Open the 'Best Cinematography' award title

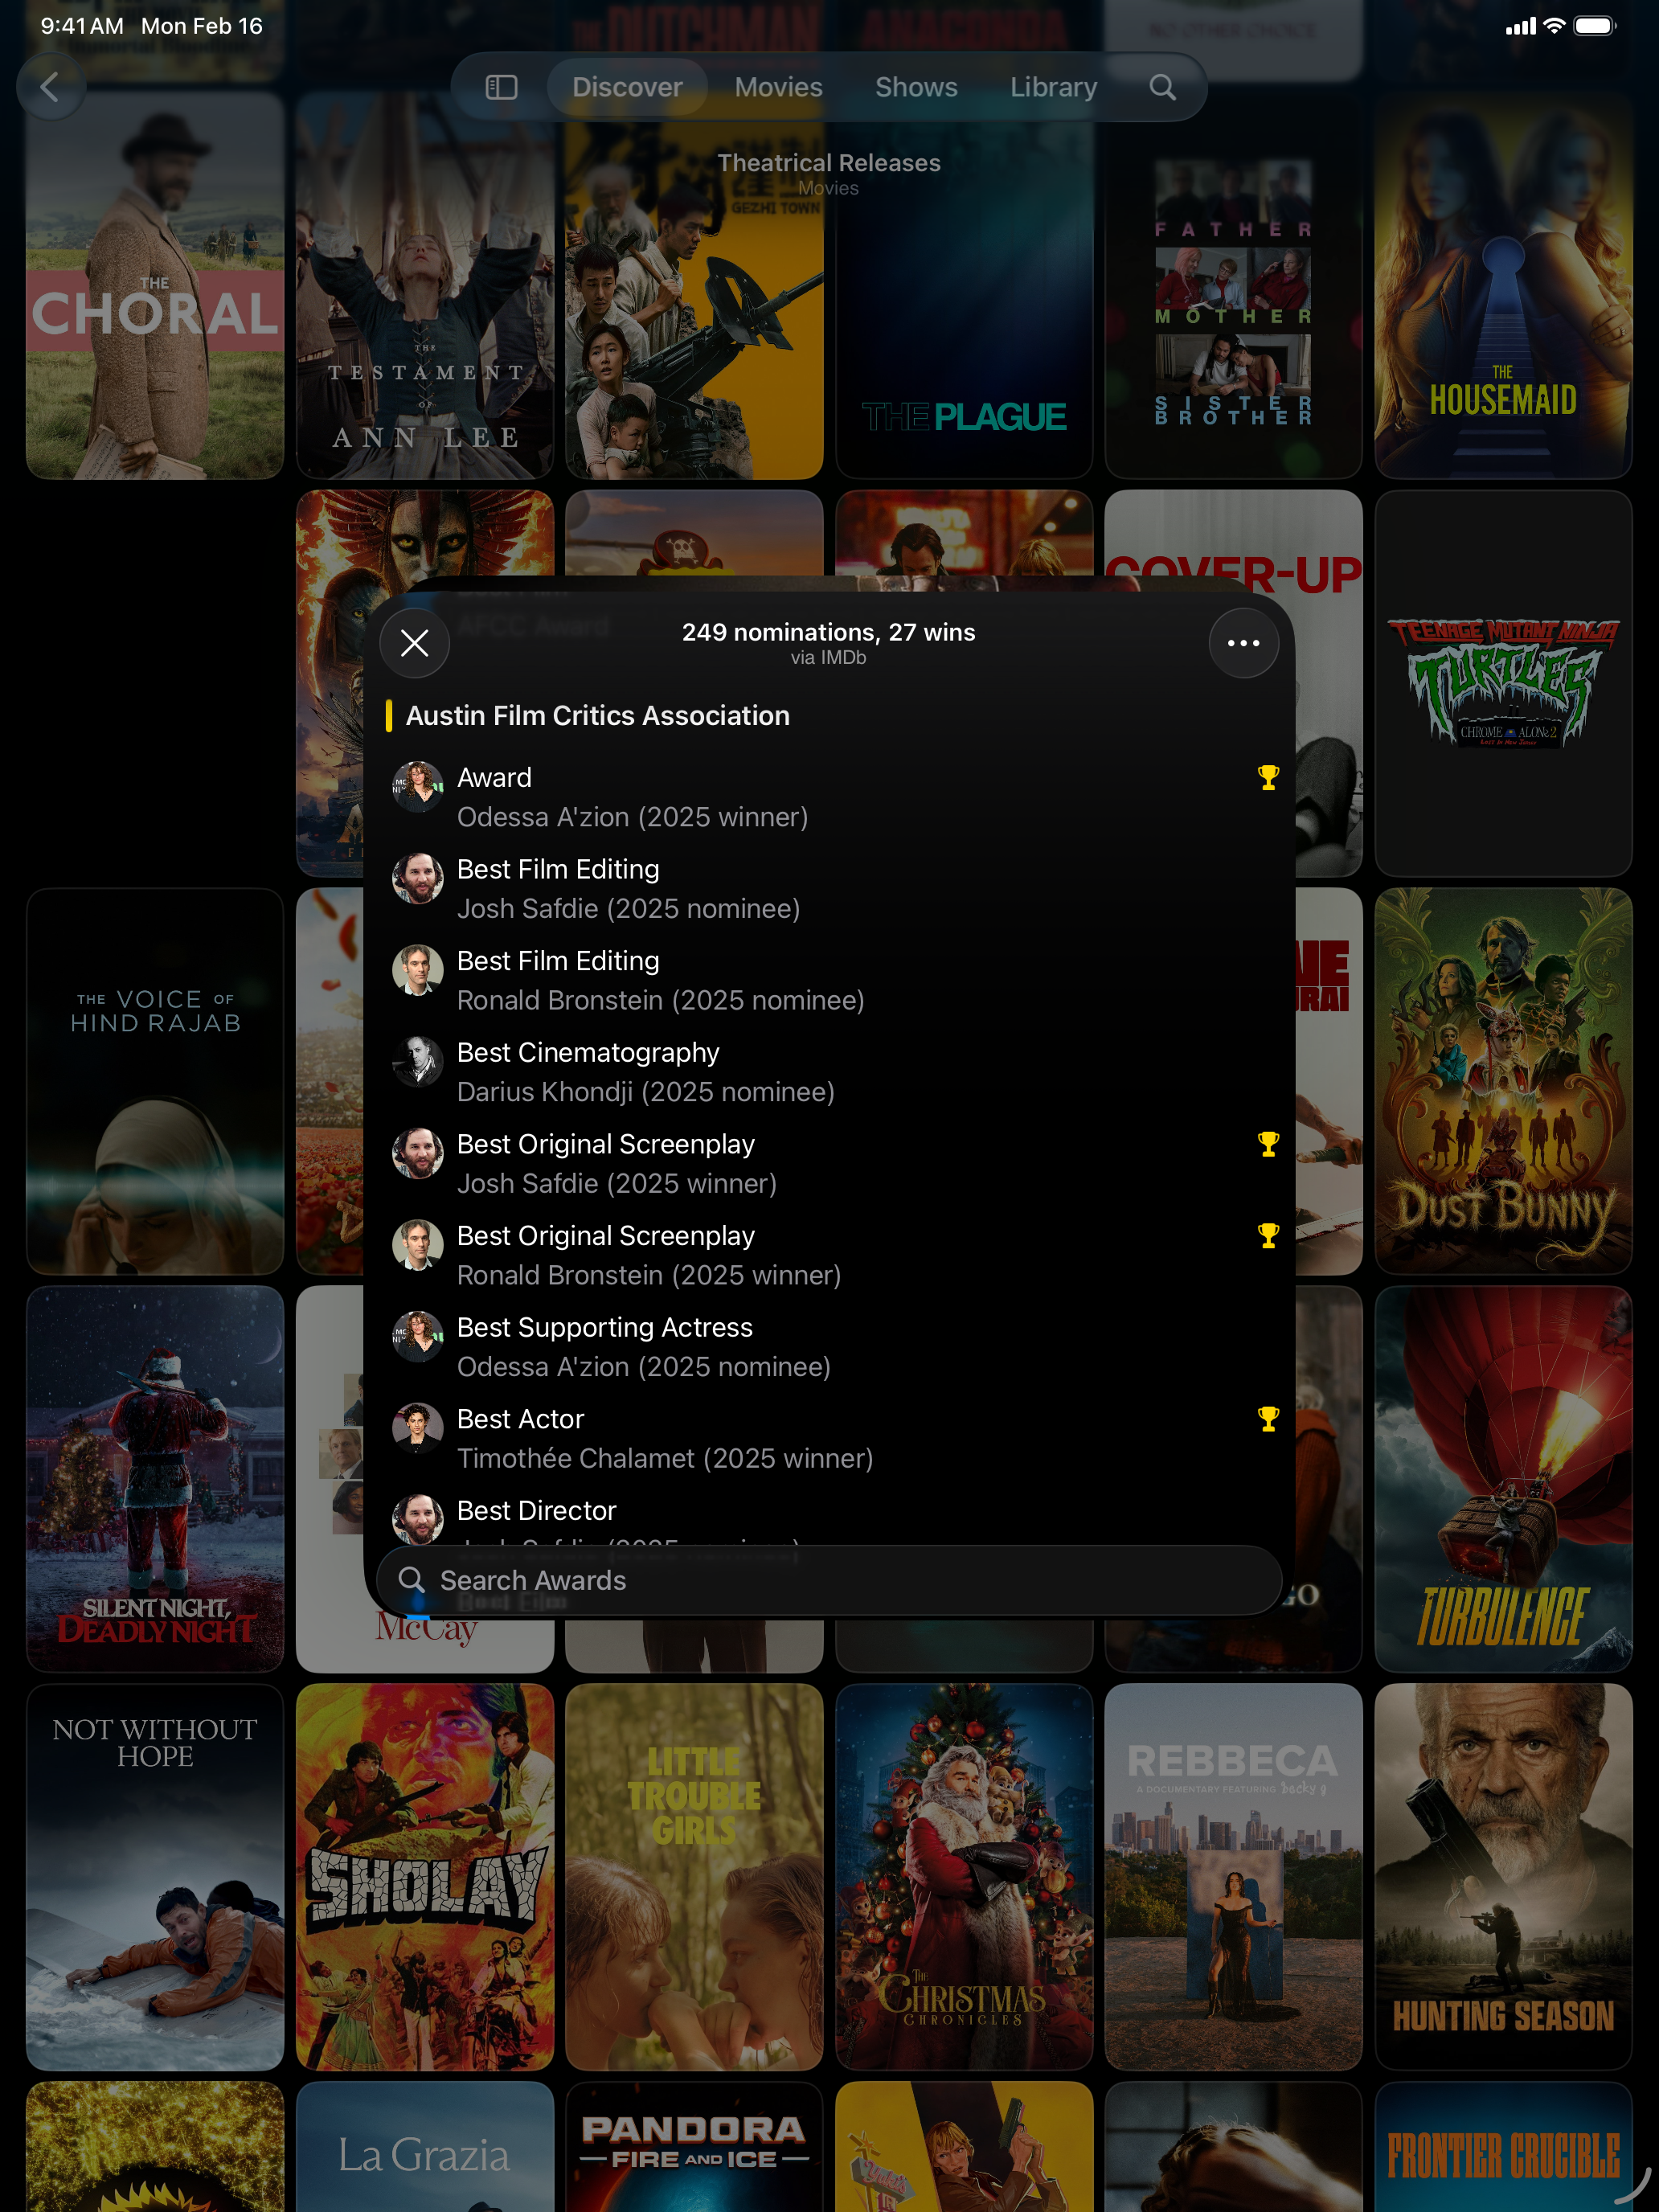coord(588,1053)
